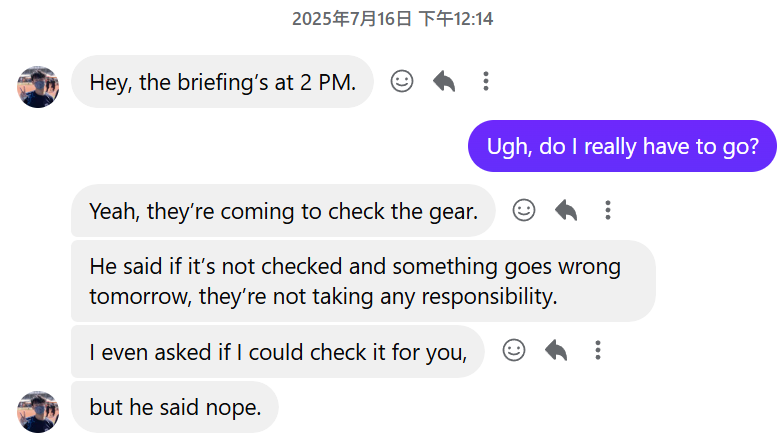
Task: Open sender's profile picture beside briefing message
Action: [38, 86]
